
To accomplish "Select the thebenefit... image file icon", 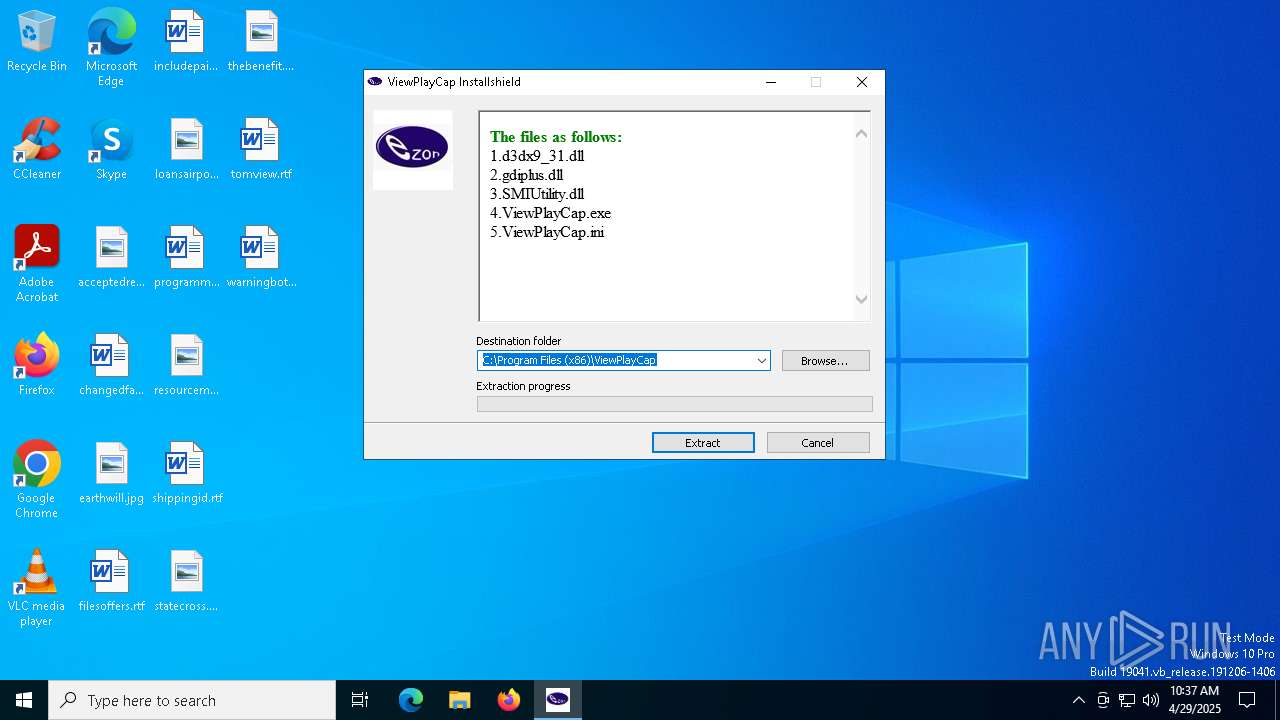I will point(261,42).
